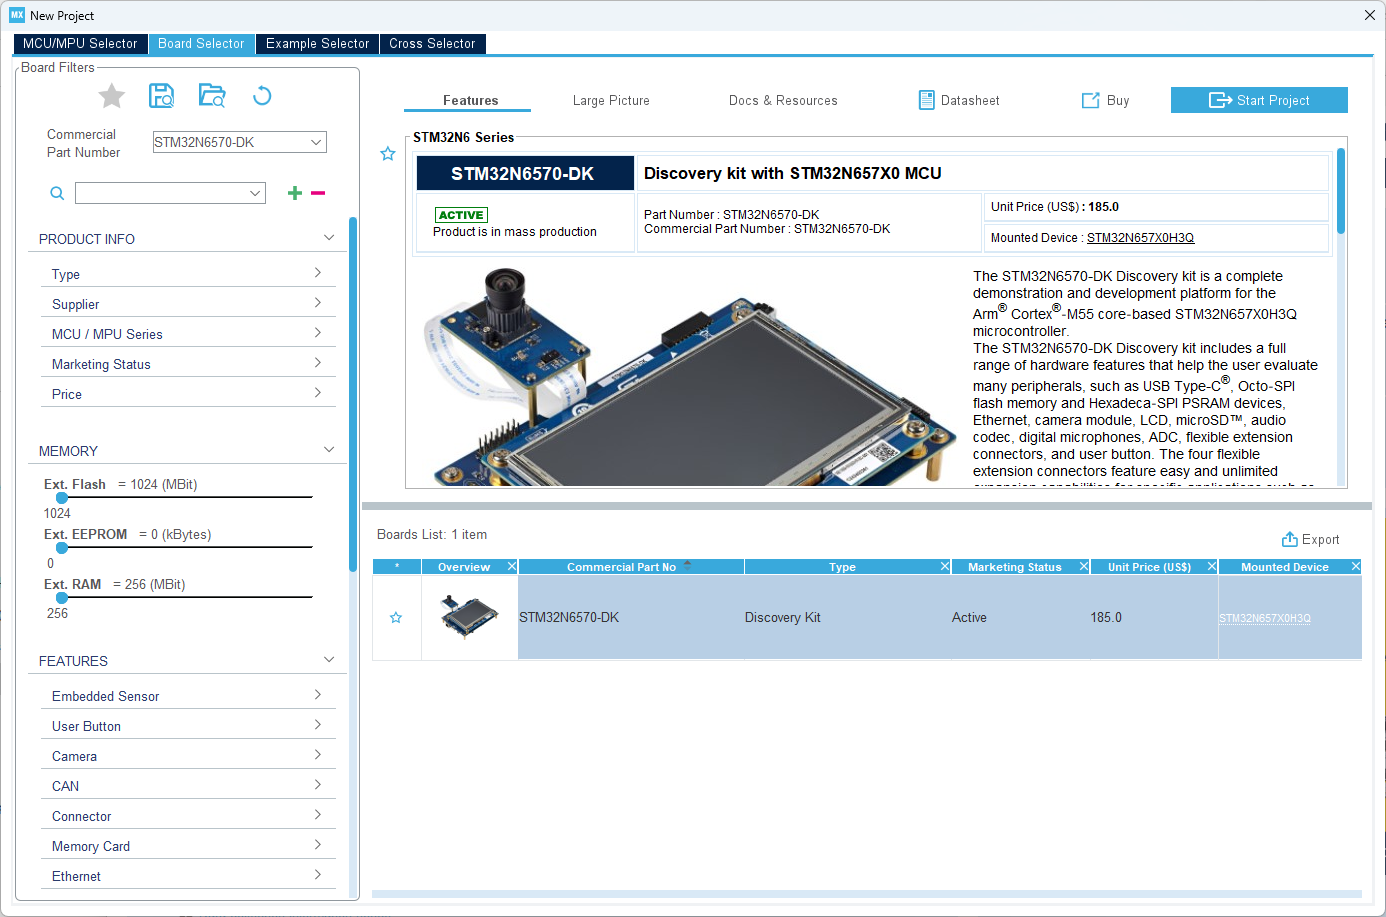
Task: Export the boards list
Action: click(1310, 539)
